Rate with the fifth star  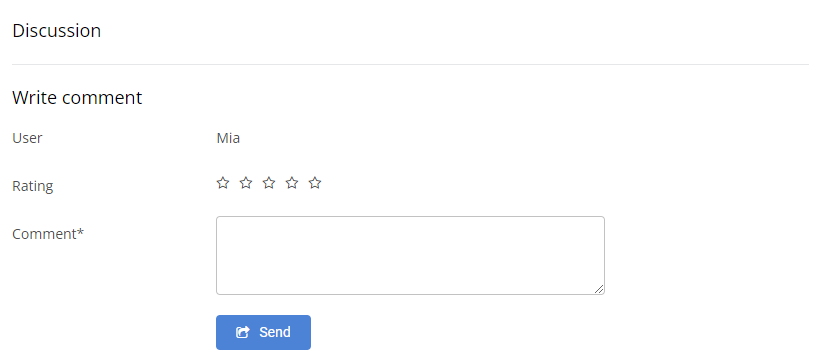315,183
